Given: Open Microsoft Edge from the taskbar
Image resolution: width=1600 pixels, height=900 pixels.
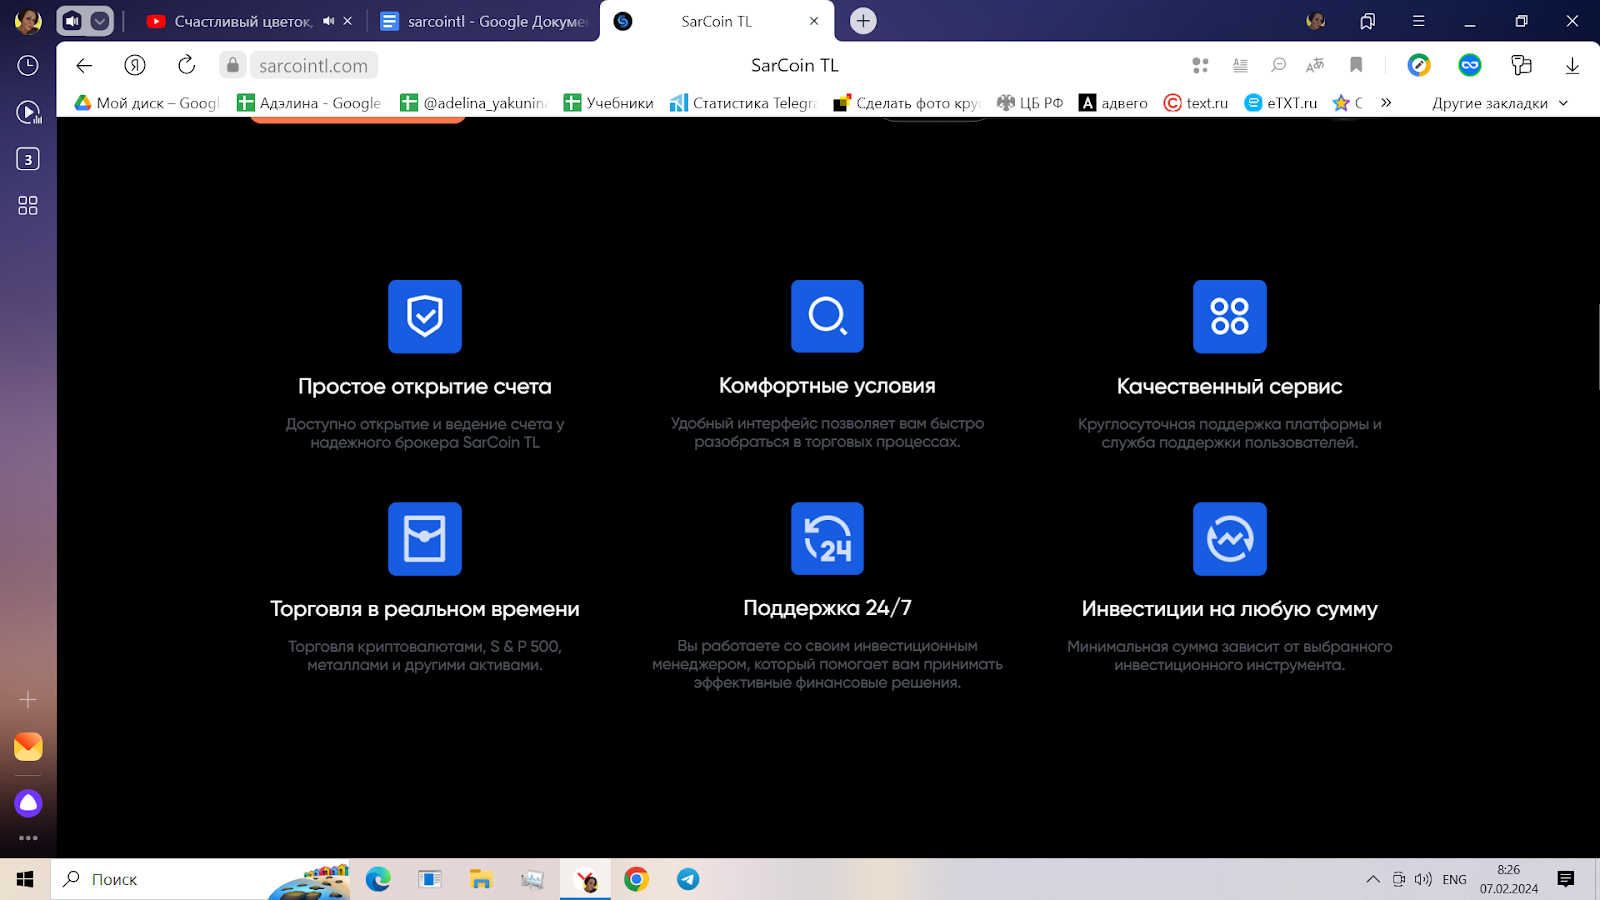Looking at the screenshot, I should 378,879.
